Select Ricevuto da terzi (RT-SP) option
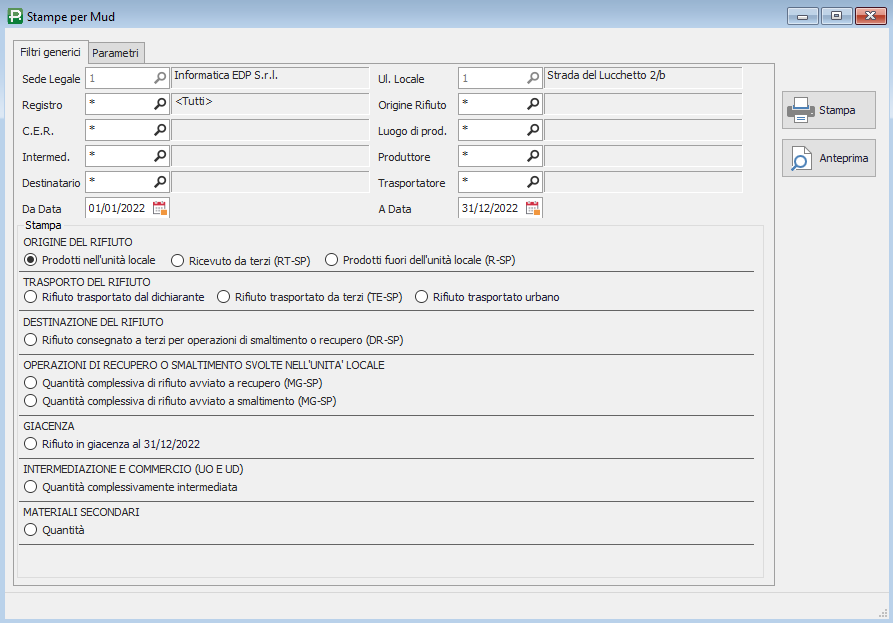 pos(241,261)
